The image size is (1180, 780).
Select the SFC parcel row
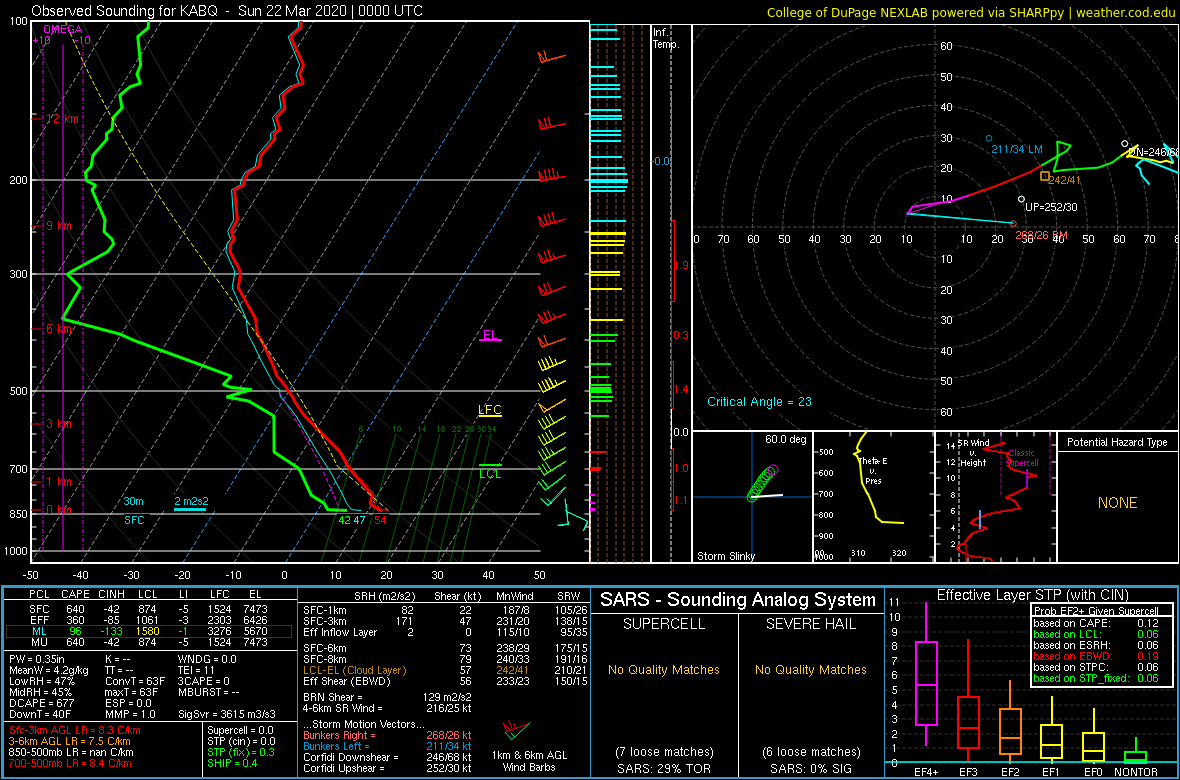(x=150, y=608)
